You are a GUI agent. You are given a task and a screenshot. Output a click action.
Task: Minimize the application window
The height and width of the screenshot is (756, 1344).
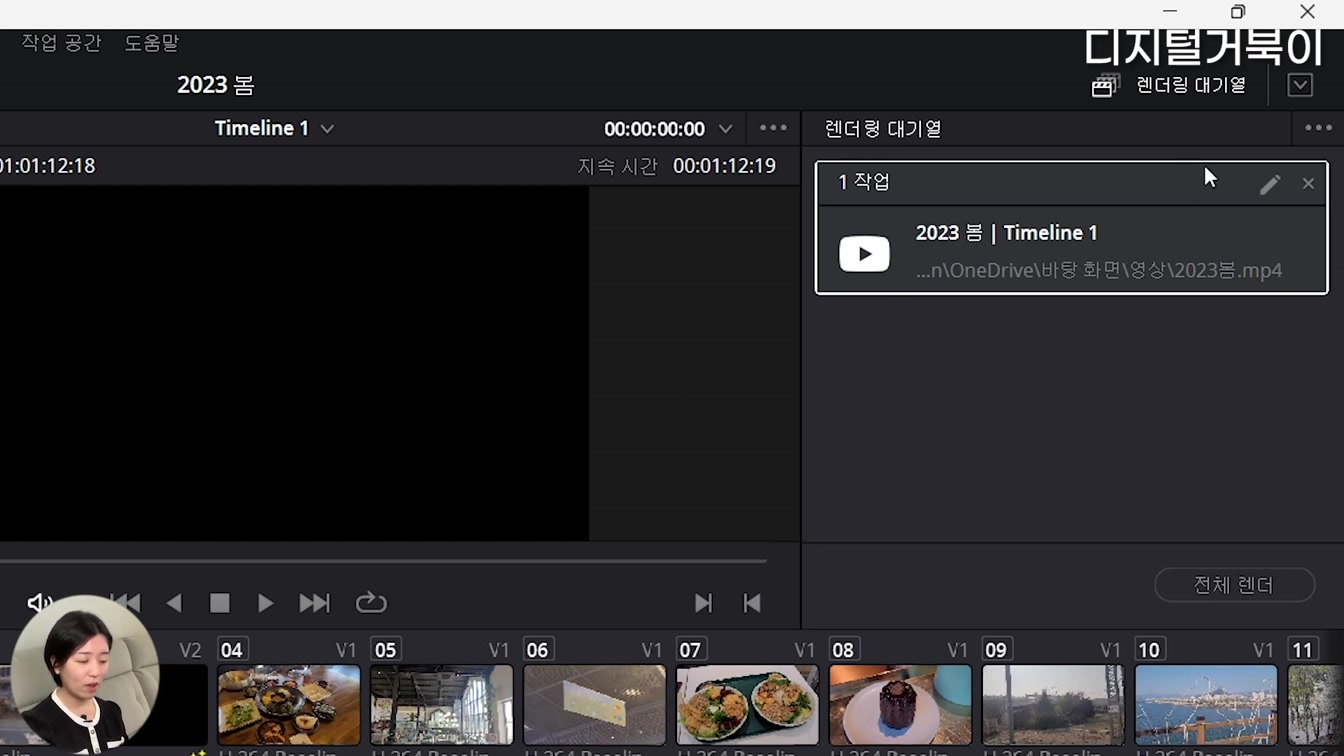pos(1170,12)
